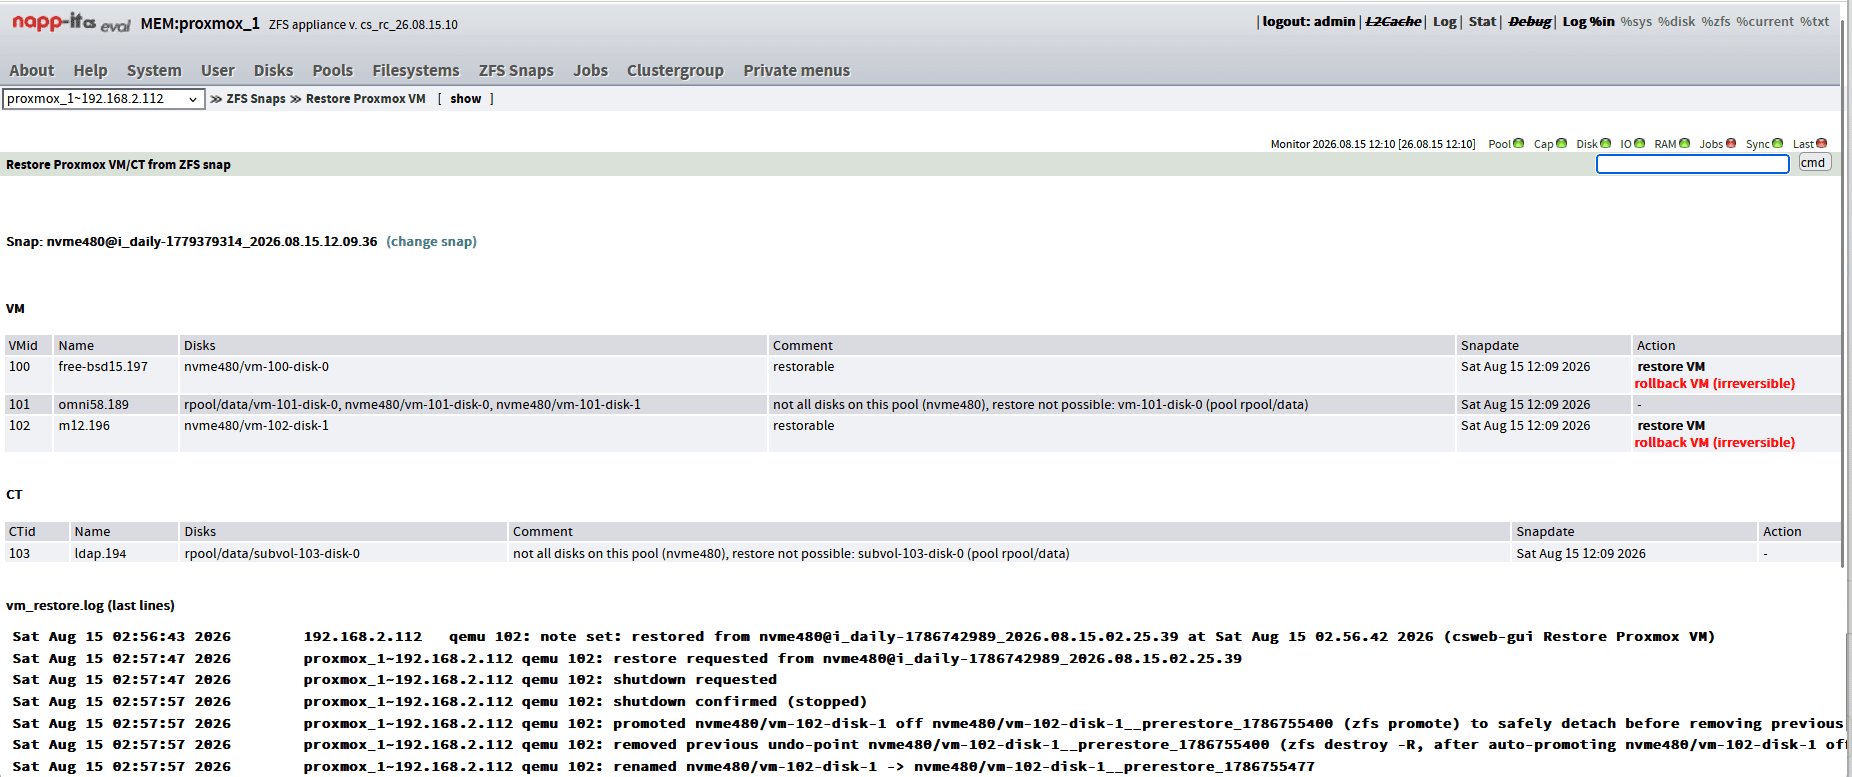Click the Pool status LED
This screenshot has width=1852, height=777.
tap(1519, 143)
